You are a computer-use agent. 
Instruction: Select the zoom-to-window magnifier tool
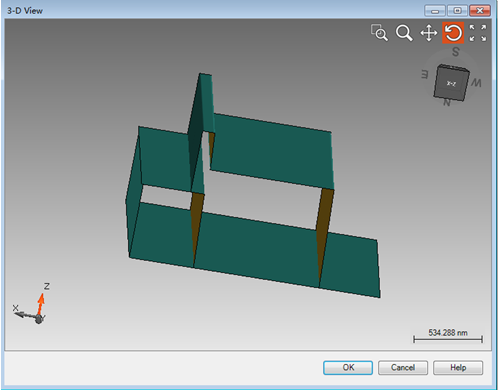(x=379, y=33)
